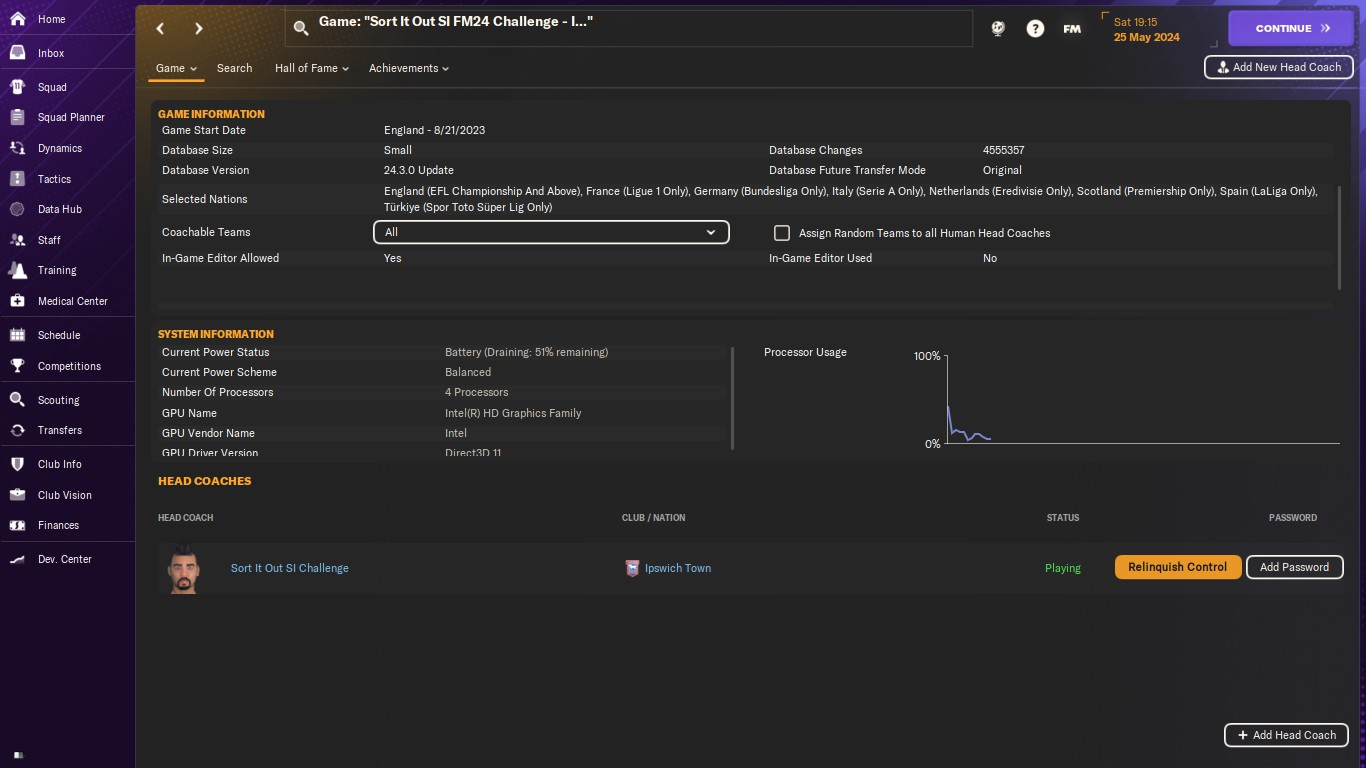Enable Assign Random Teams checkbox

point(782,233)
